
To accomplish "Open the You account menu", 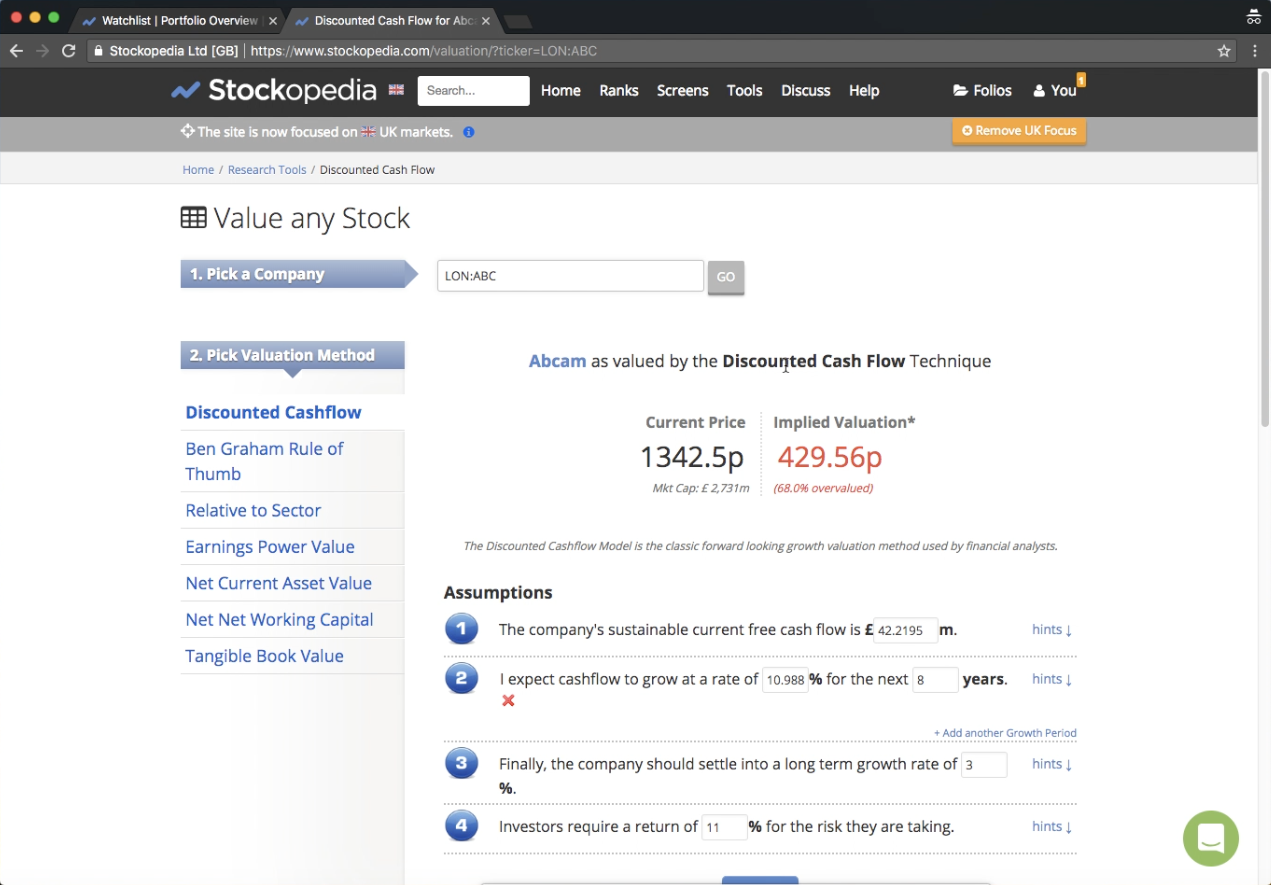I will 1055,90.
